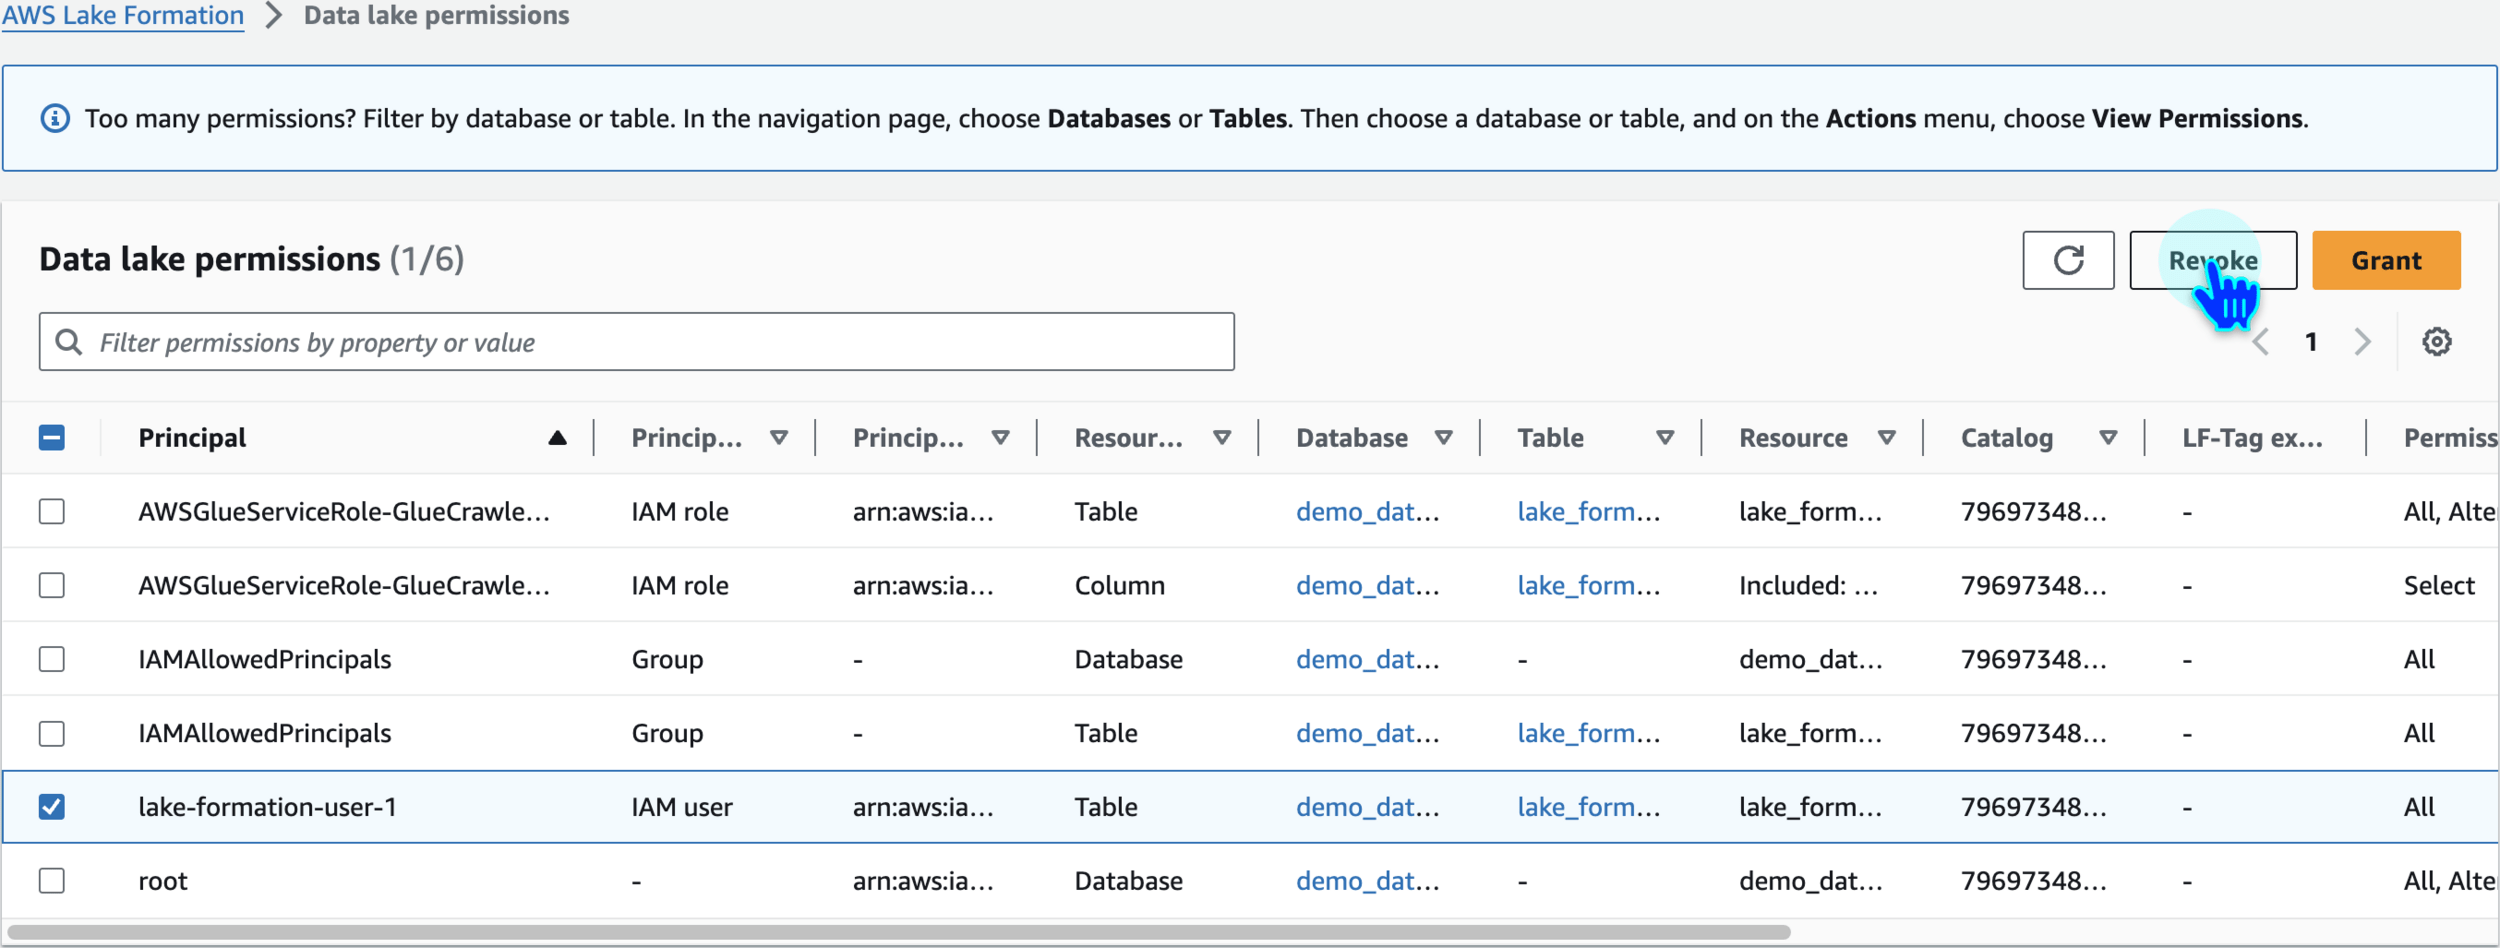The width and height of the screenshot is (2500, 948).
Task: Check IAMAllowedPrincipals Database row checkbox
Action: pyautogui.click(x=52, y=659)
